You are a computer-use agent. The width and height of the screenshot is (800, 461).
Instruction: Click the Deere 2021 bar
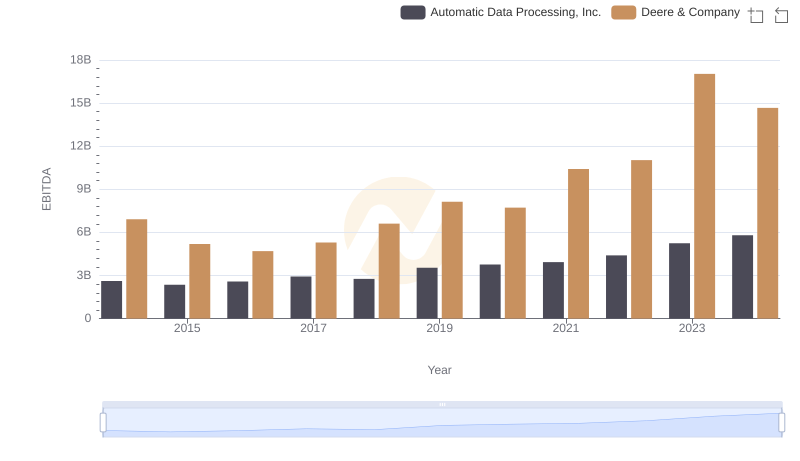[x=578, y=244]
